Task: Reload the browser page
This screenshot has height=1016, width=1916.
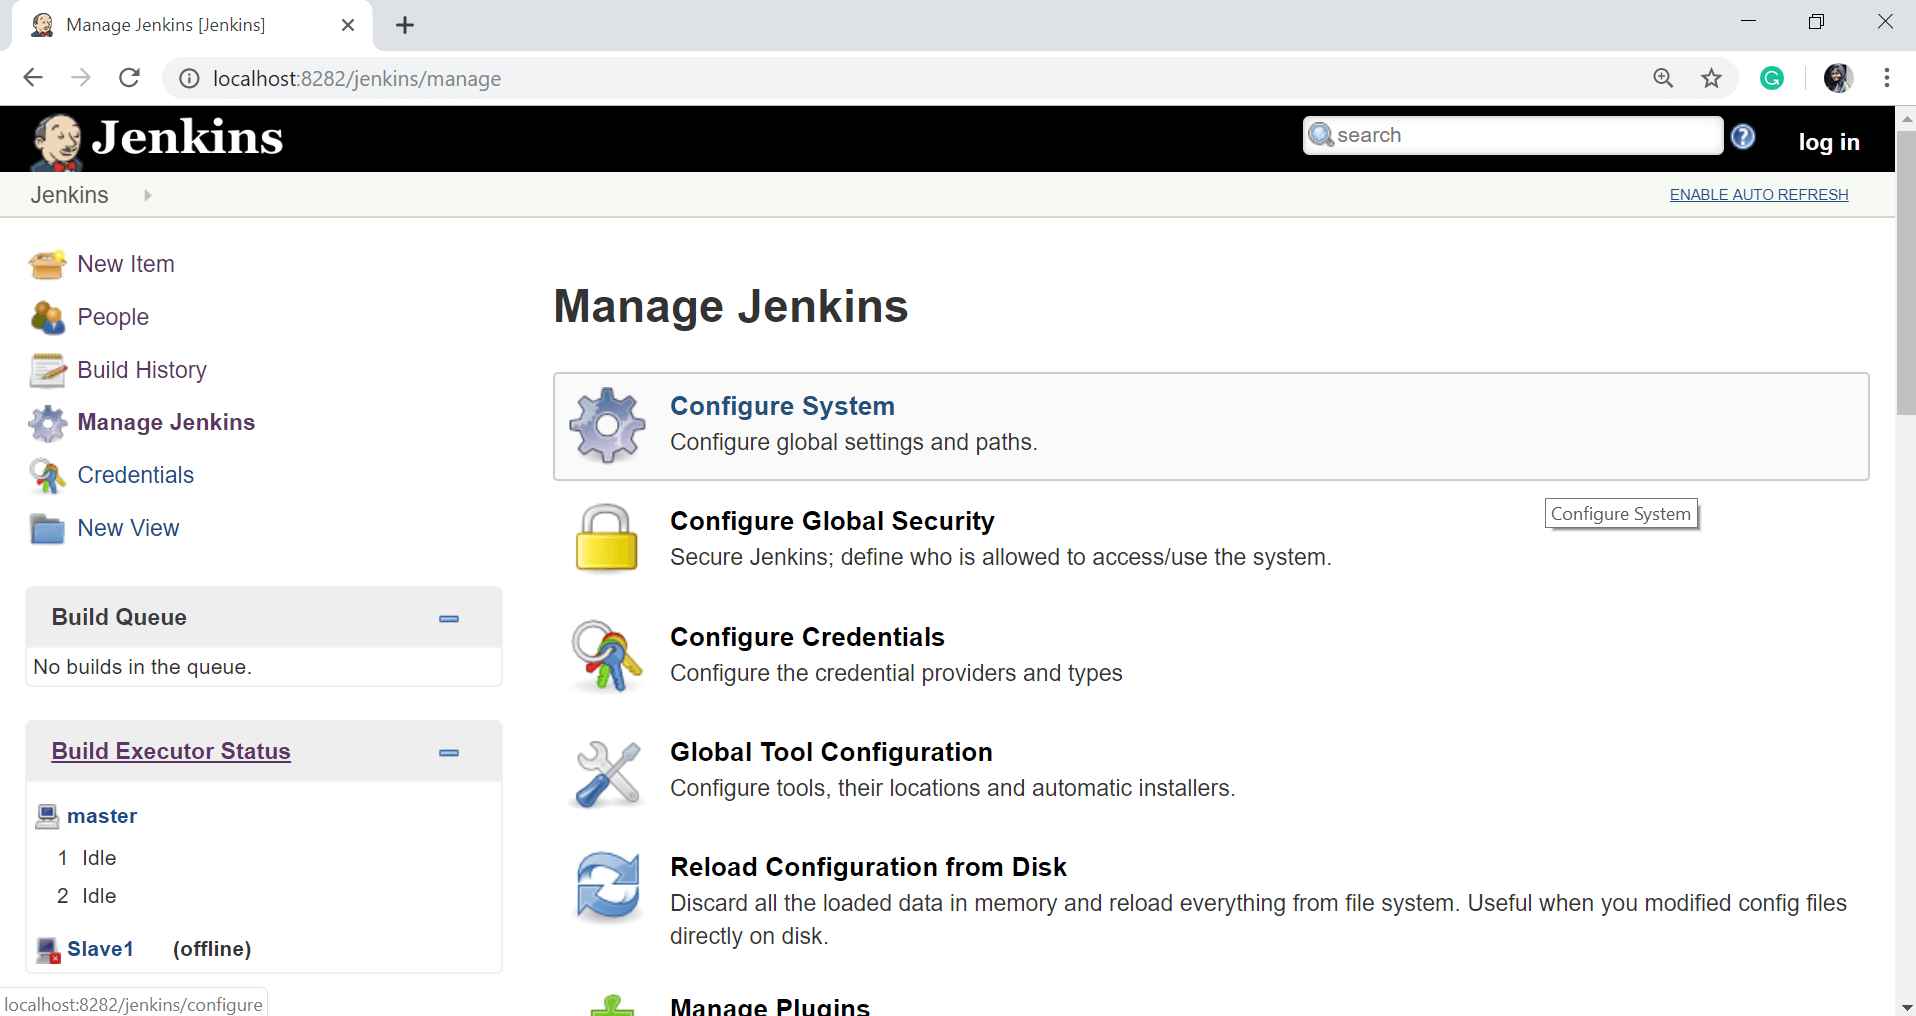Action: coord(129,78)
